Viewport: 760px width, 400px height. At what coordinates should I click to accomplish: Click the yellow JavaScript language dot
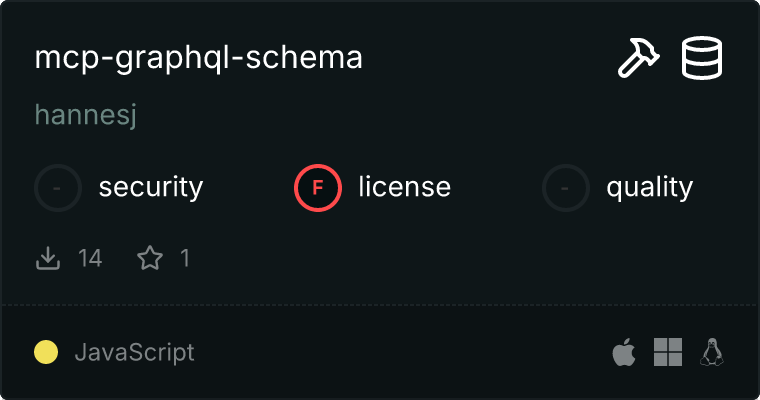point(46,352)
